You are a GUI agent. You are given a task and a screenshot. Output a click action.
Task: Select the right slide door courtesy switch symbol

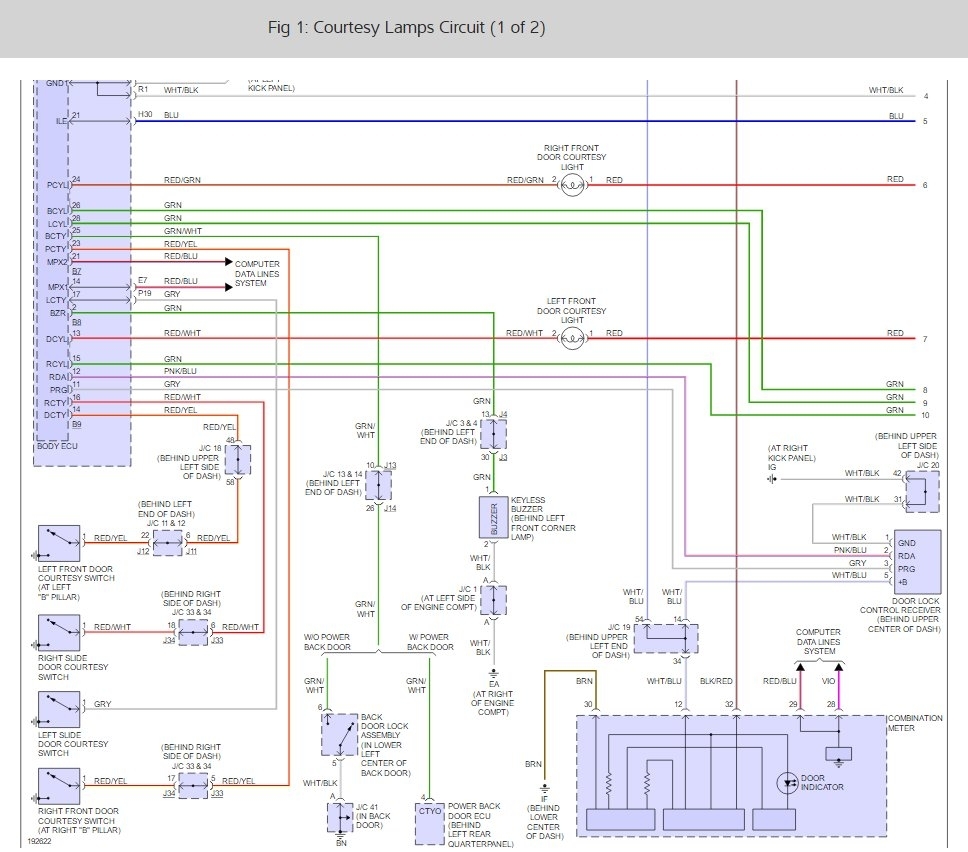pyautogui.click(x=58, y=632)
